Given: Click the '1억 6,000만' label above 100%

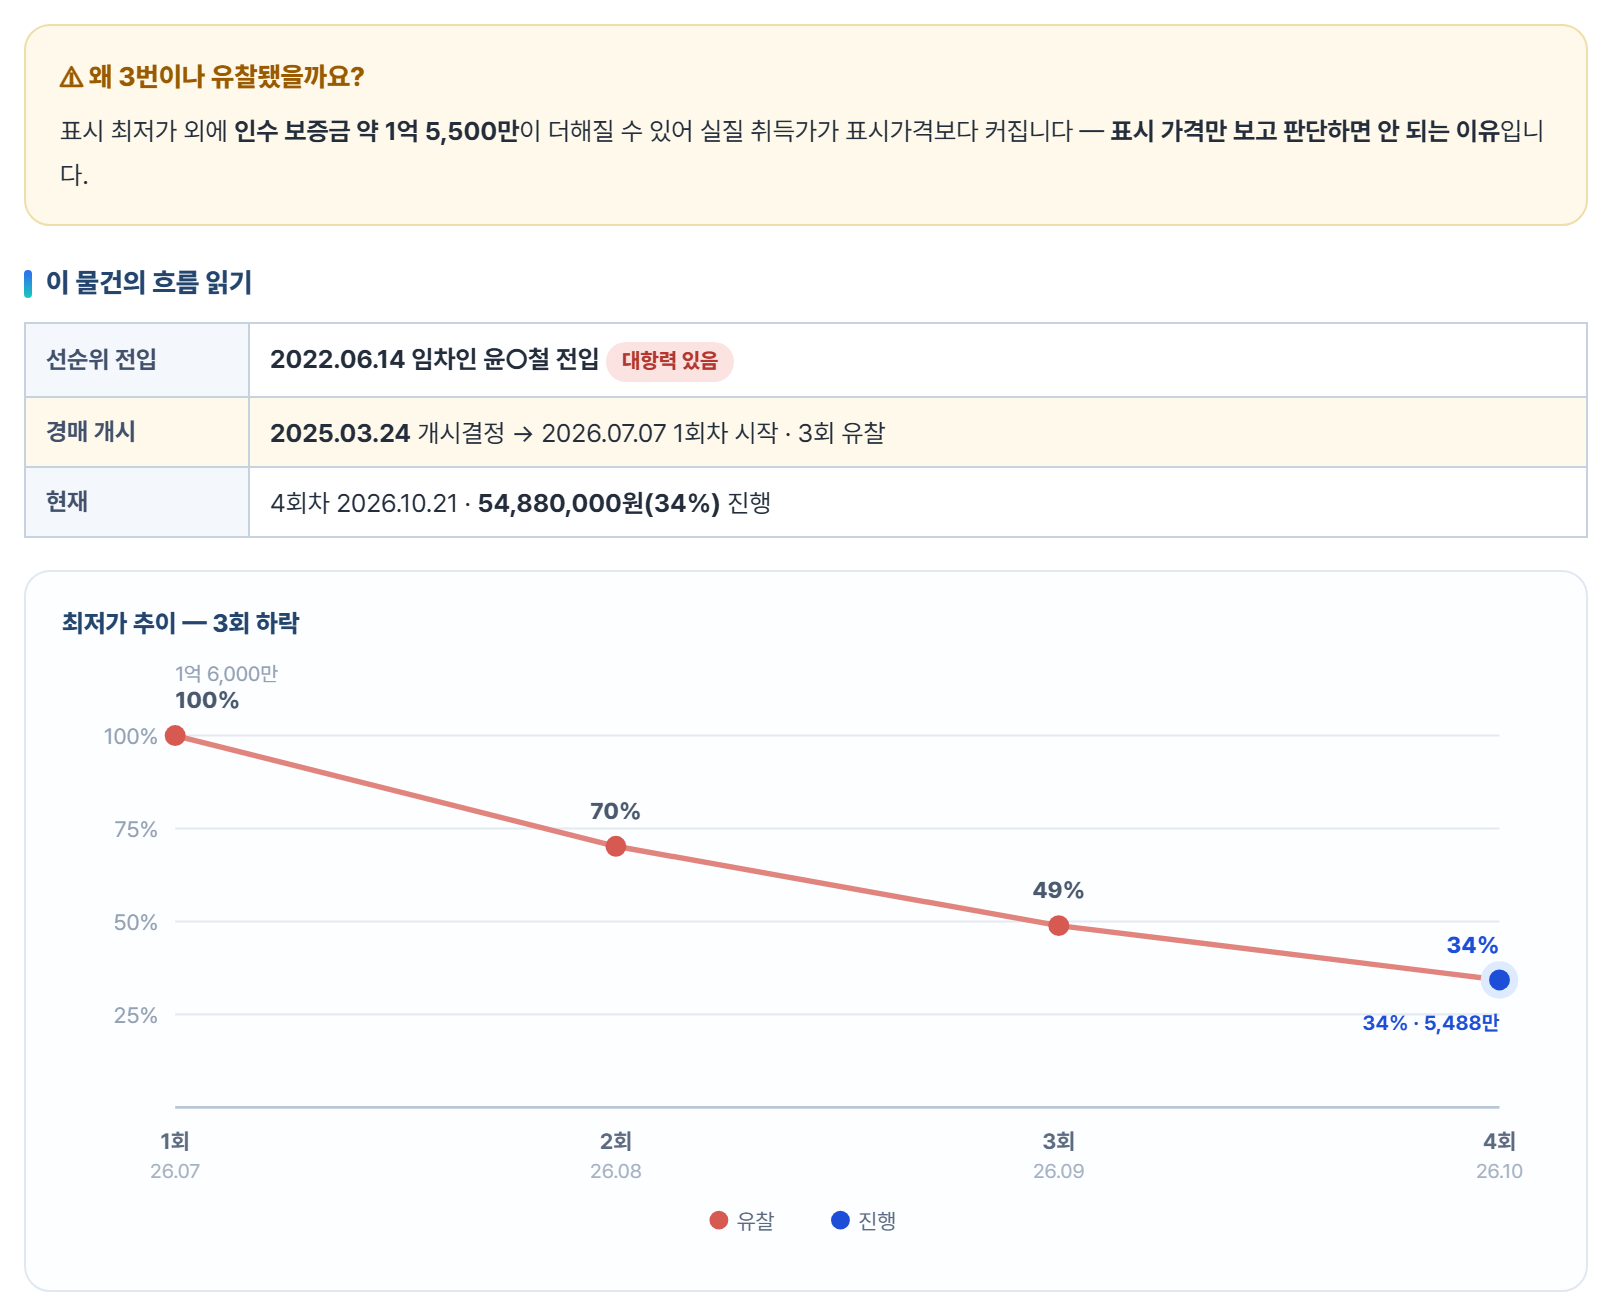Looking at the screenshot, I should (226, 674).
